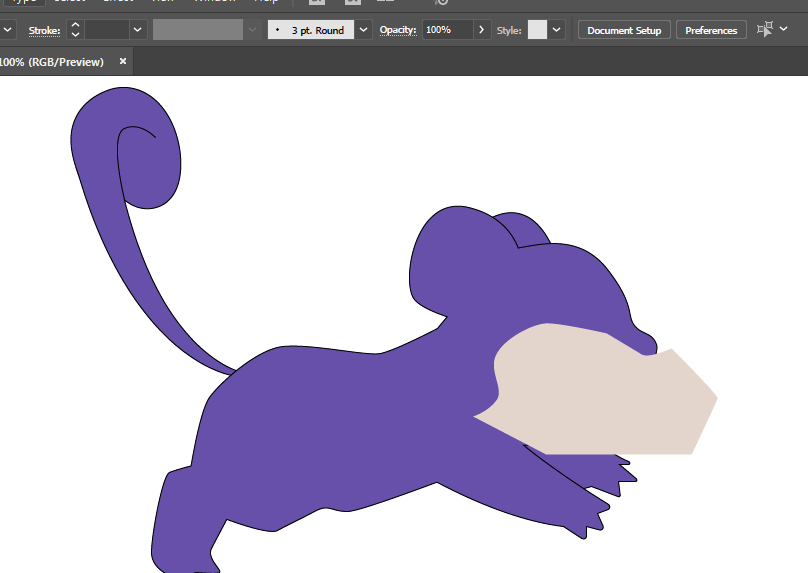Image resolution: width=808 pixels, height=573 pixels.
Task: Select the 3 pt. Round brush definition
Action: coord(311,30)
